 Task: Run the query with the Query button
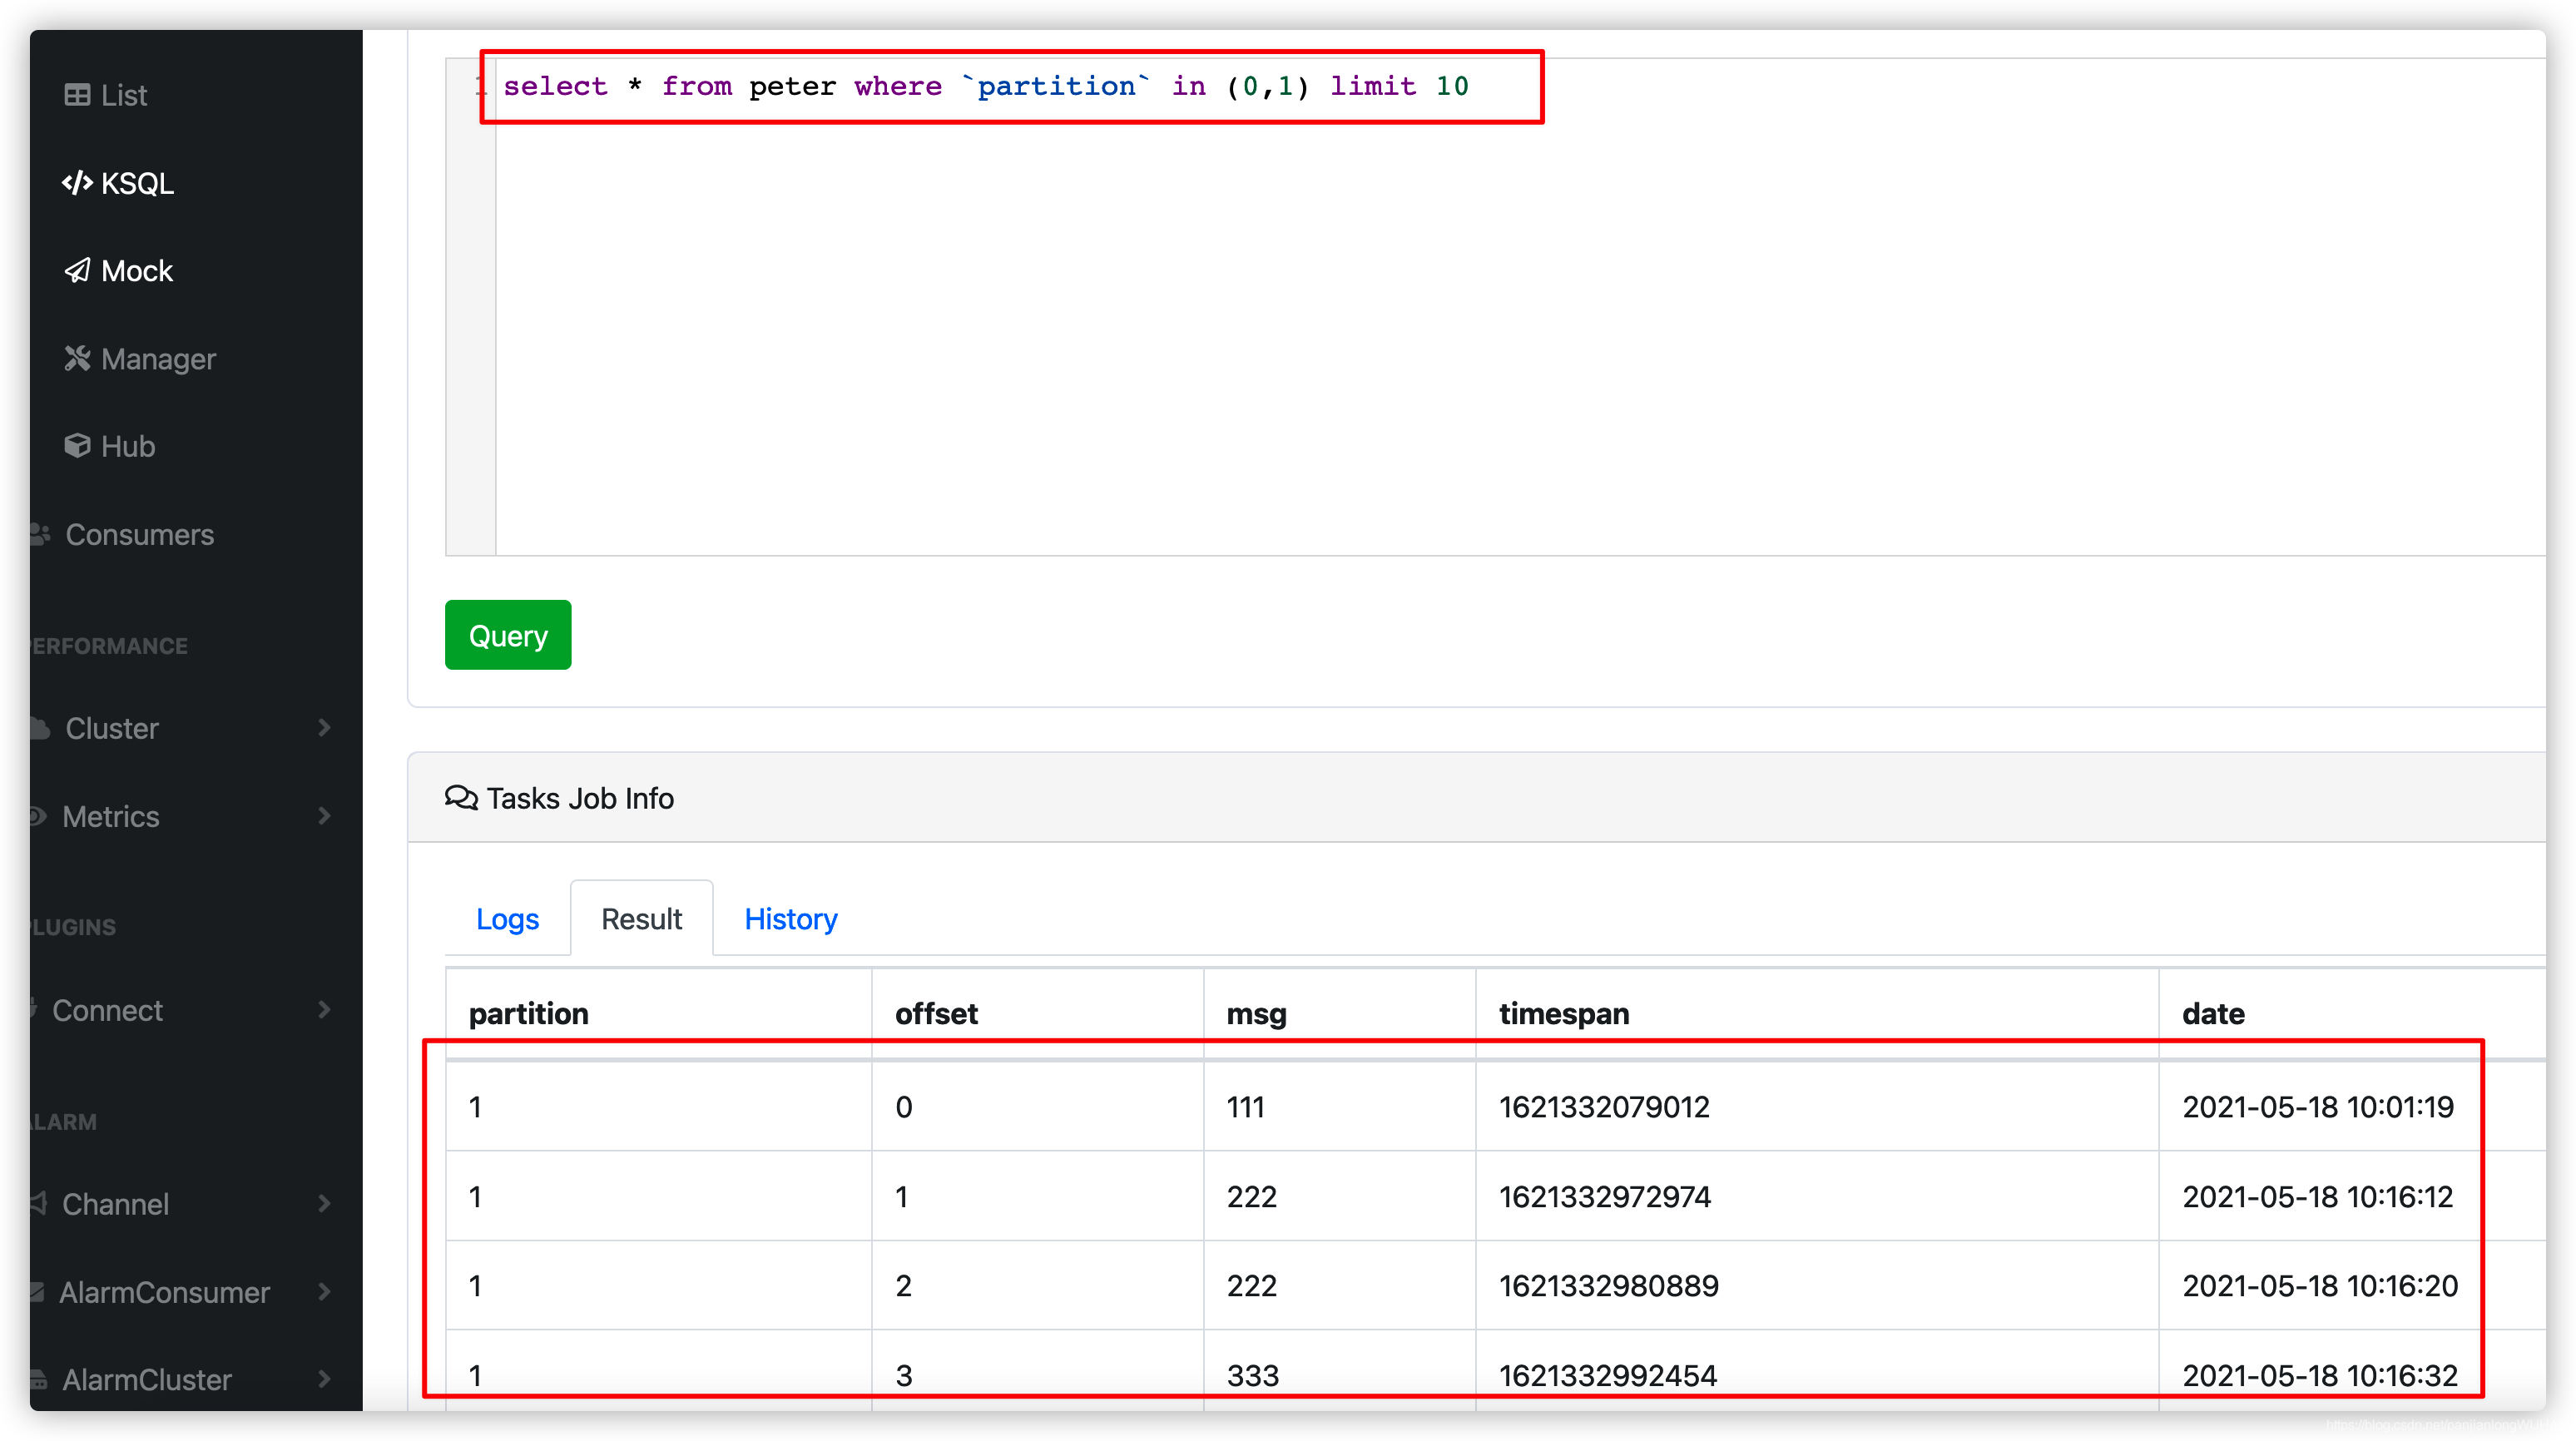point(507,635)
